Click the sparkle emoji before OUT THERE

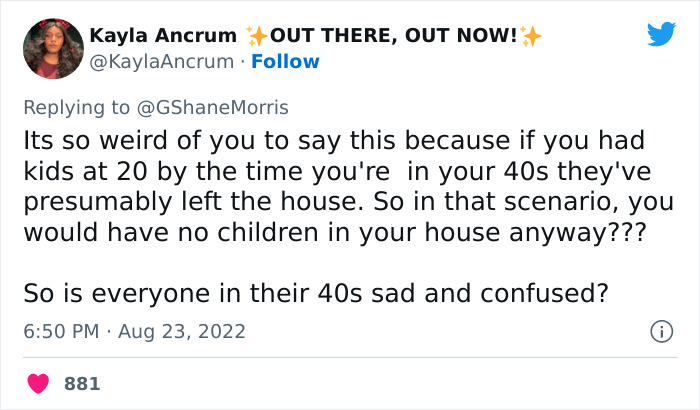257,36
